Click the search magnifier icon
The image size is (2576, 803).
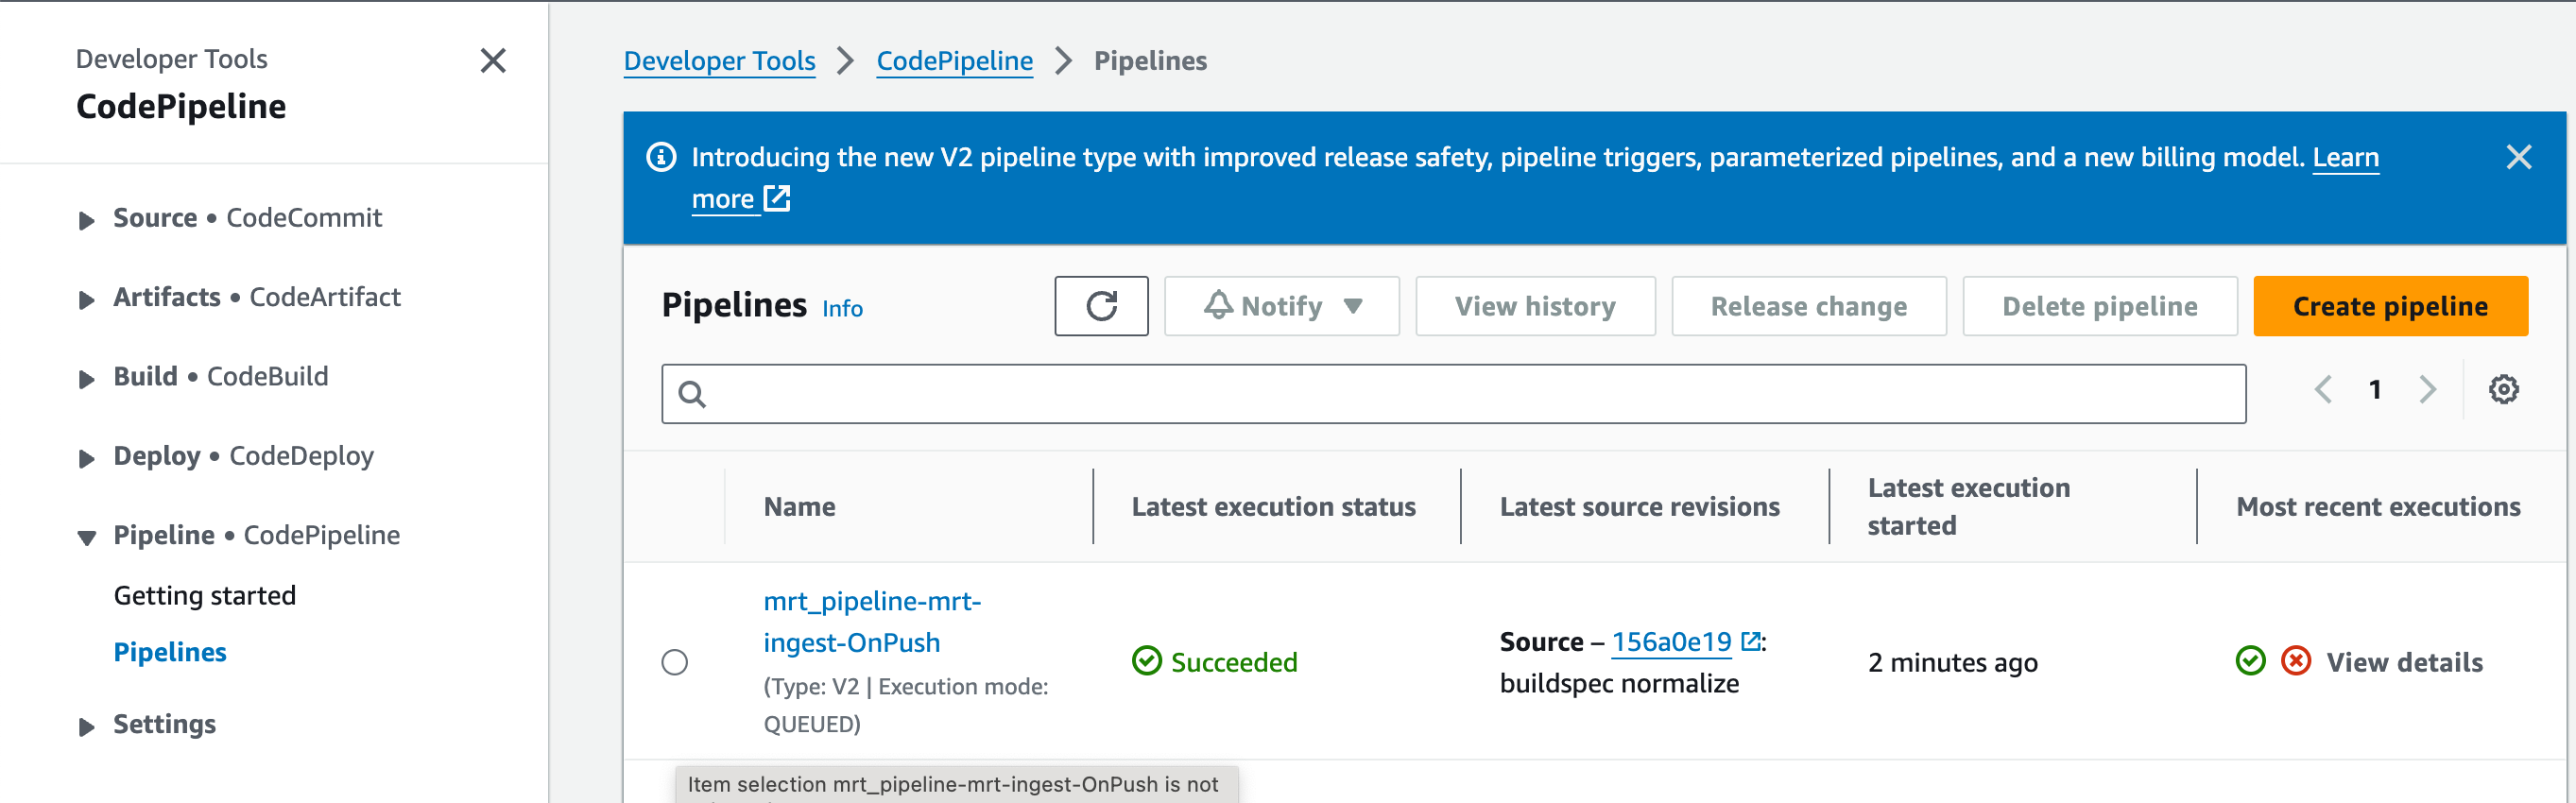click(x=692, y=394)
